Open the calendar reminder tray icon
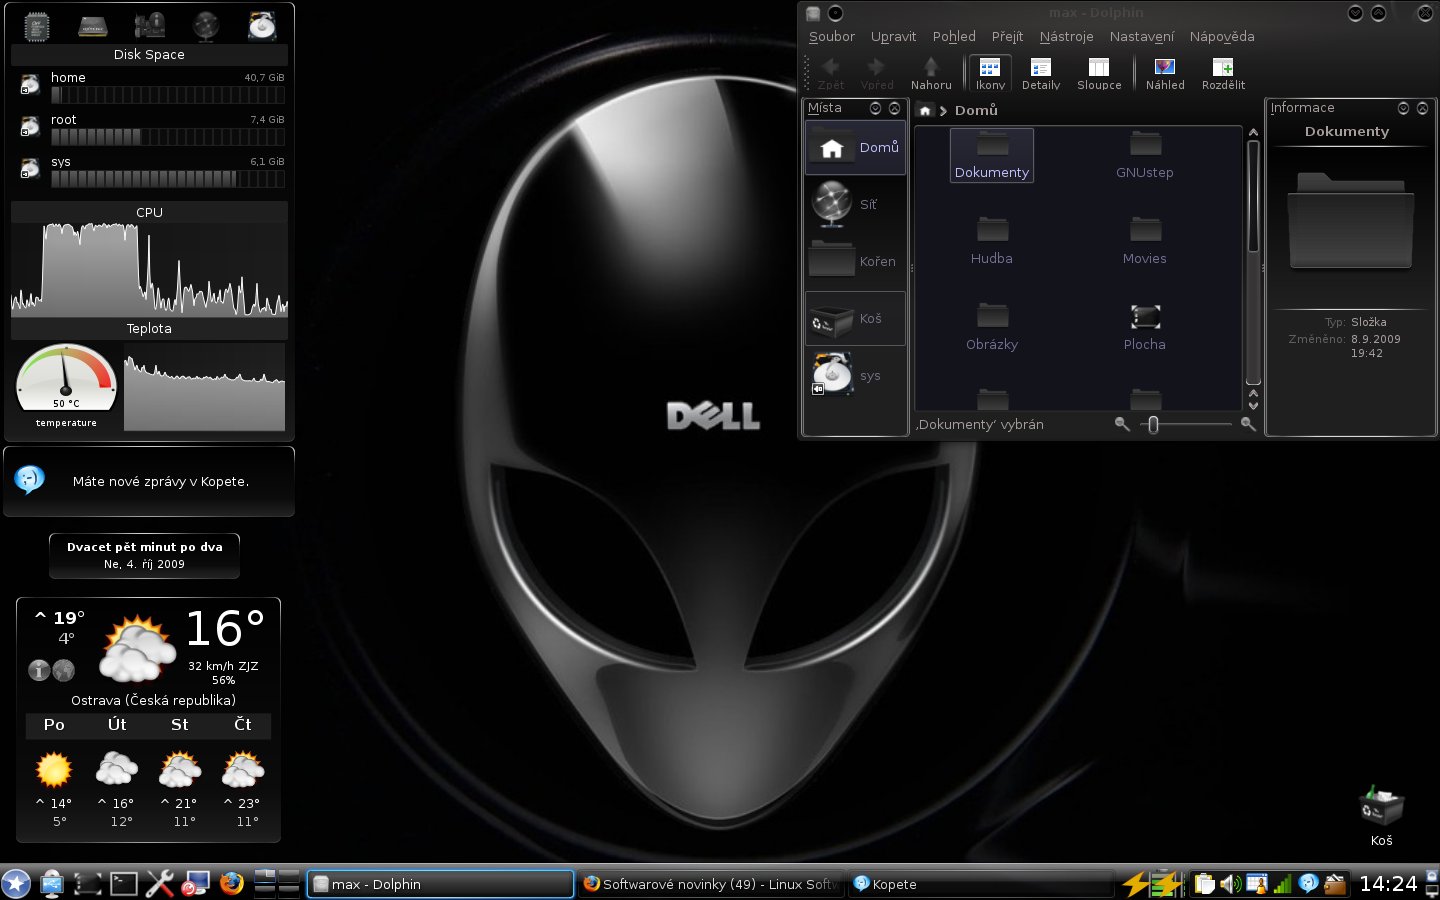 (x=1257, y=884)
